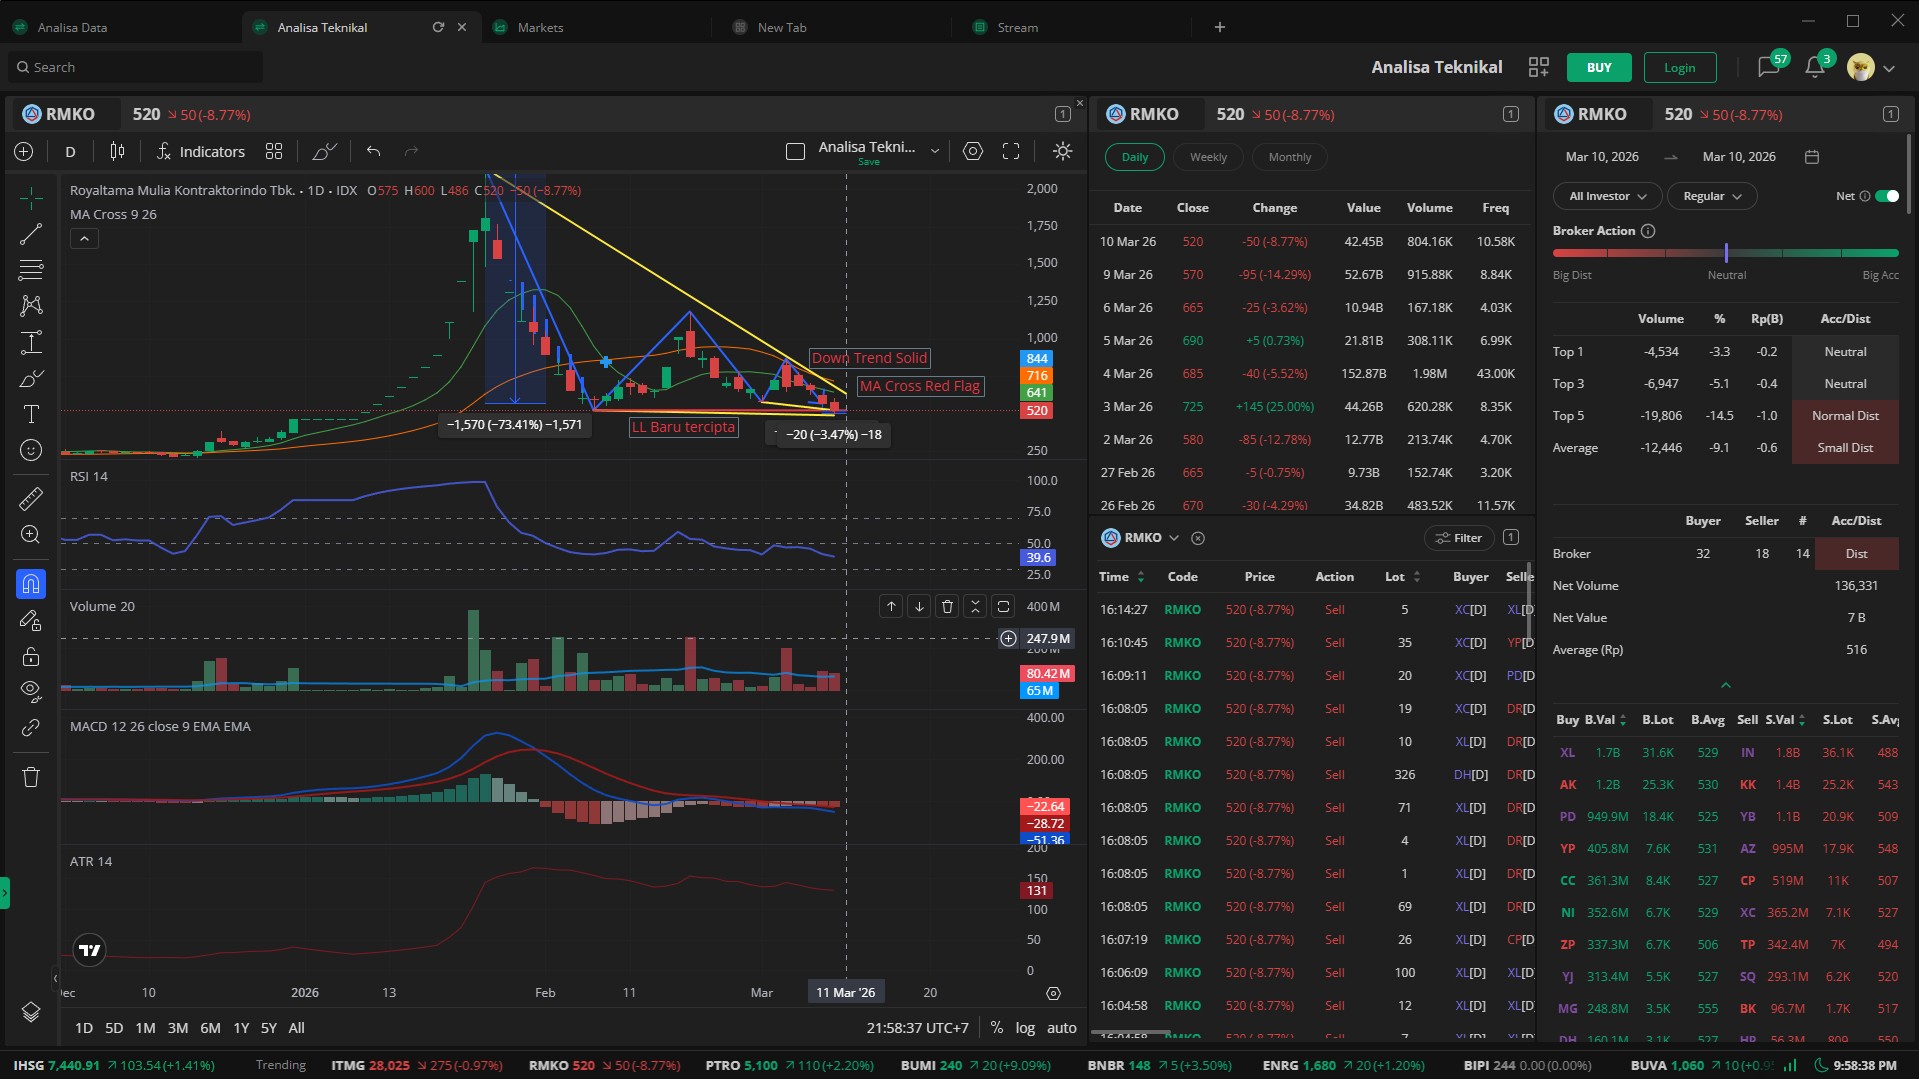
Task: Collapse the MA Cross indicator legend
Action: pyautogui.click(x=84, y=238)
